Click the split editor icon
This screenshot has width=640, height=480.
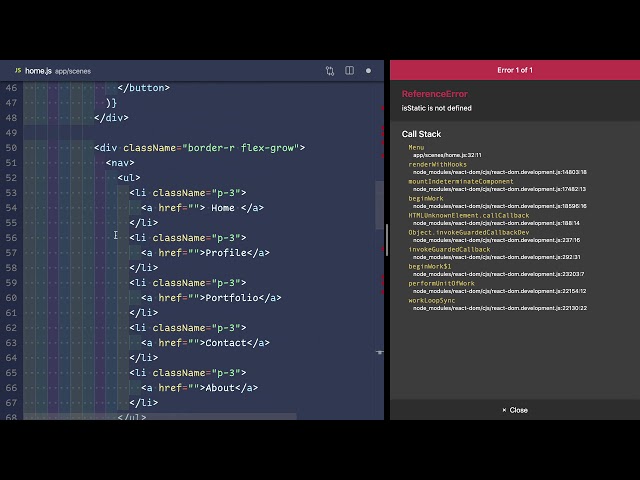349,71
